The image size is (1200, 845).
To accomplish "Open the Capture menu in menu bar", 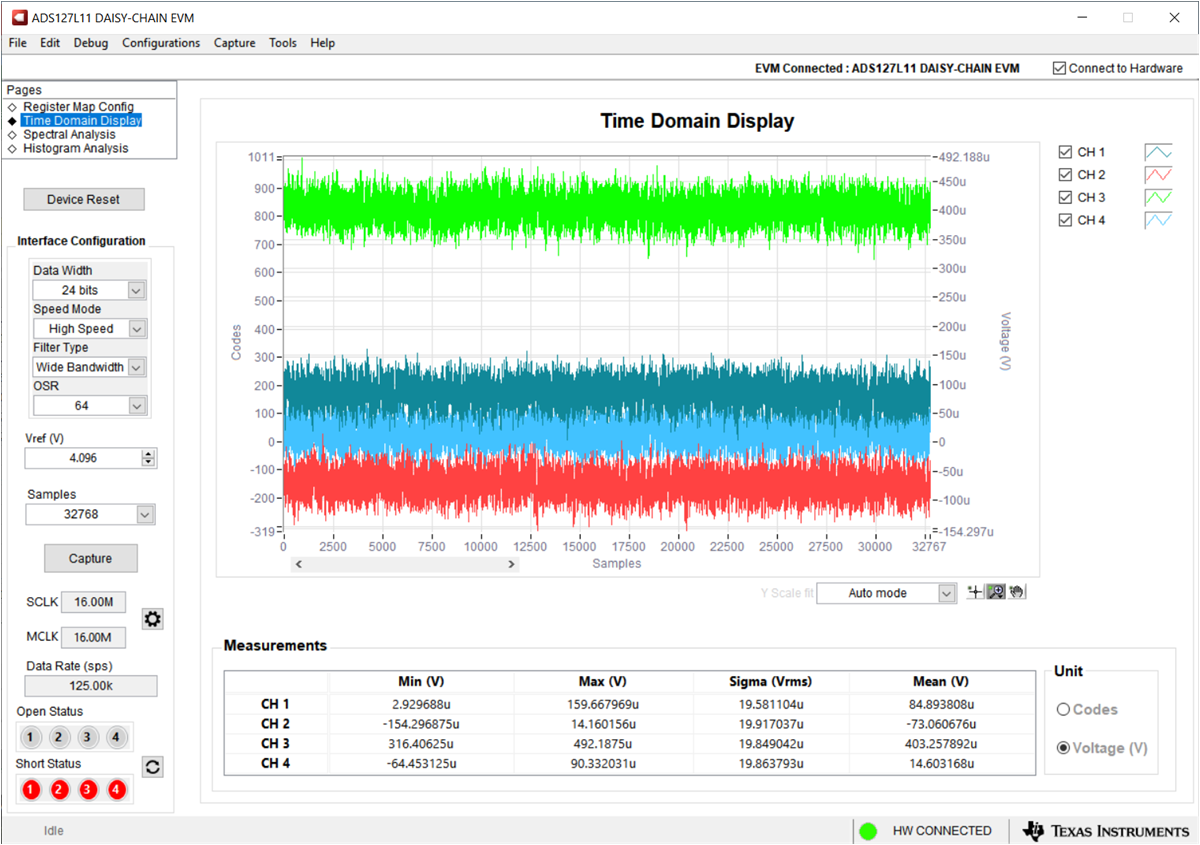I will click(234, 43).
